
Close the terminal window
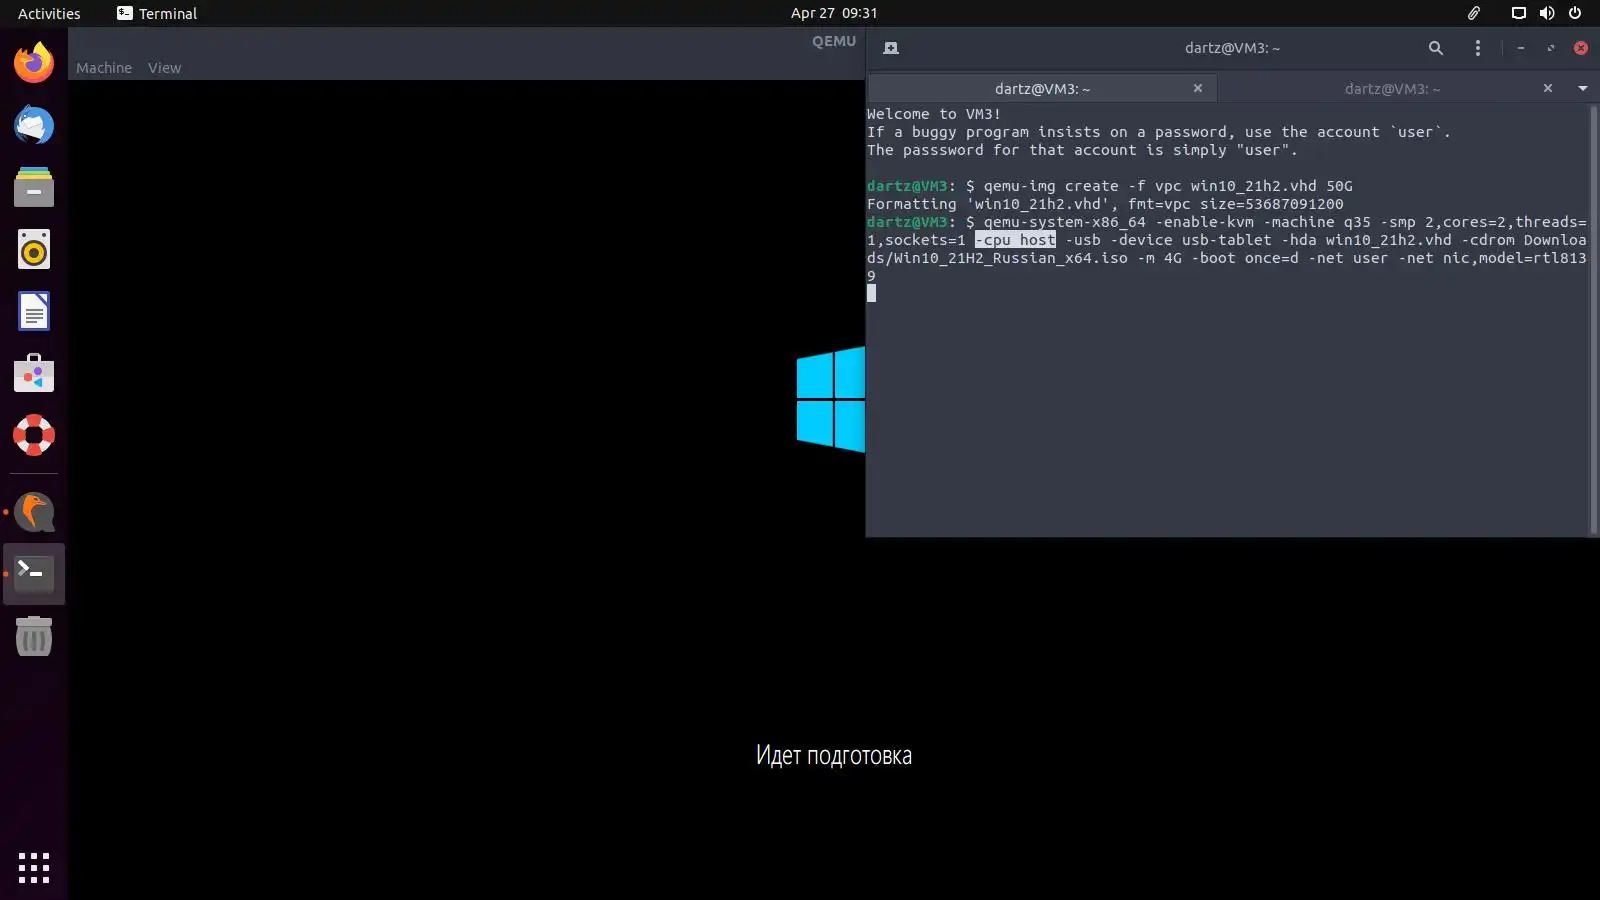tap(1581, 48)
